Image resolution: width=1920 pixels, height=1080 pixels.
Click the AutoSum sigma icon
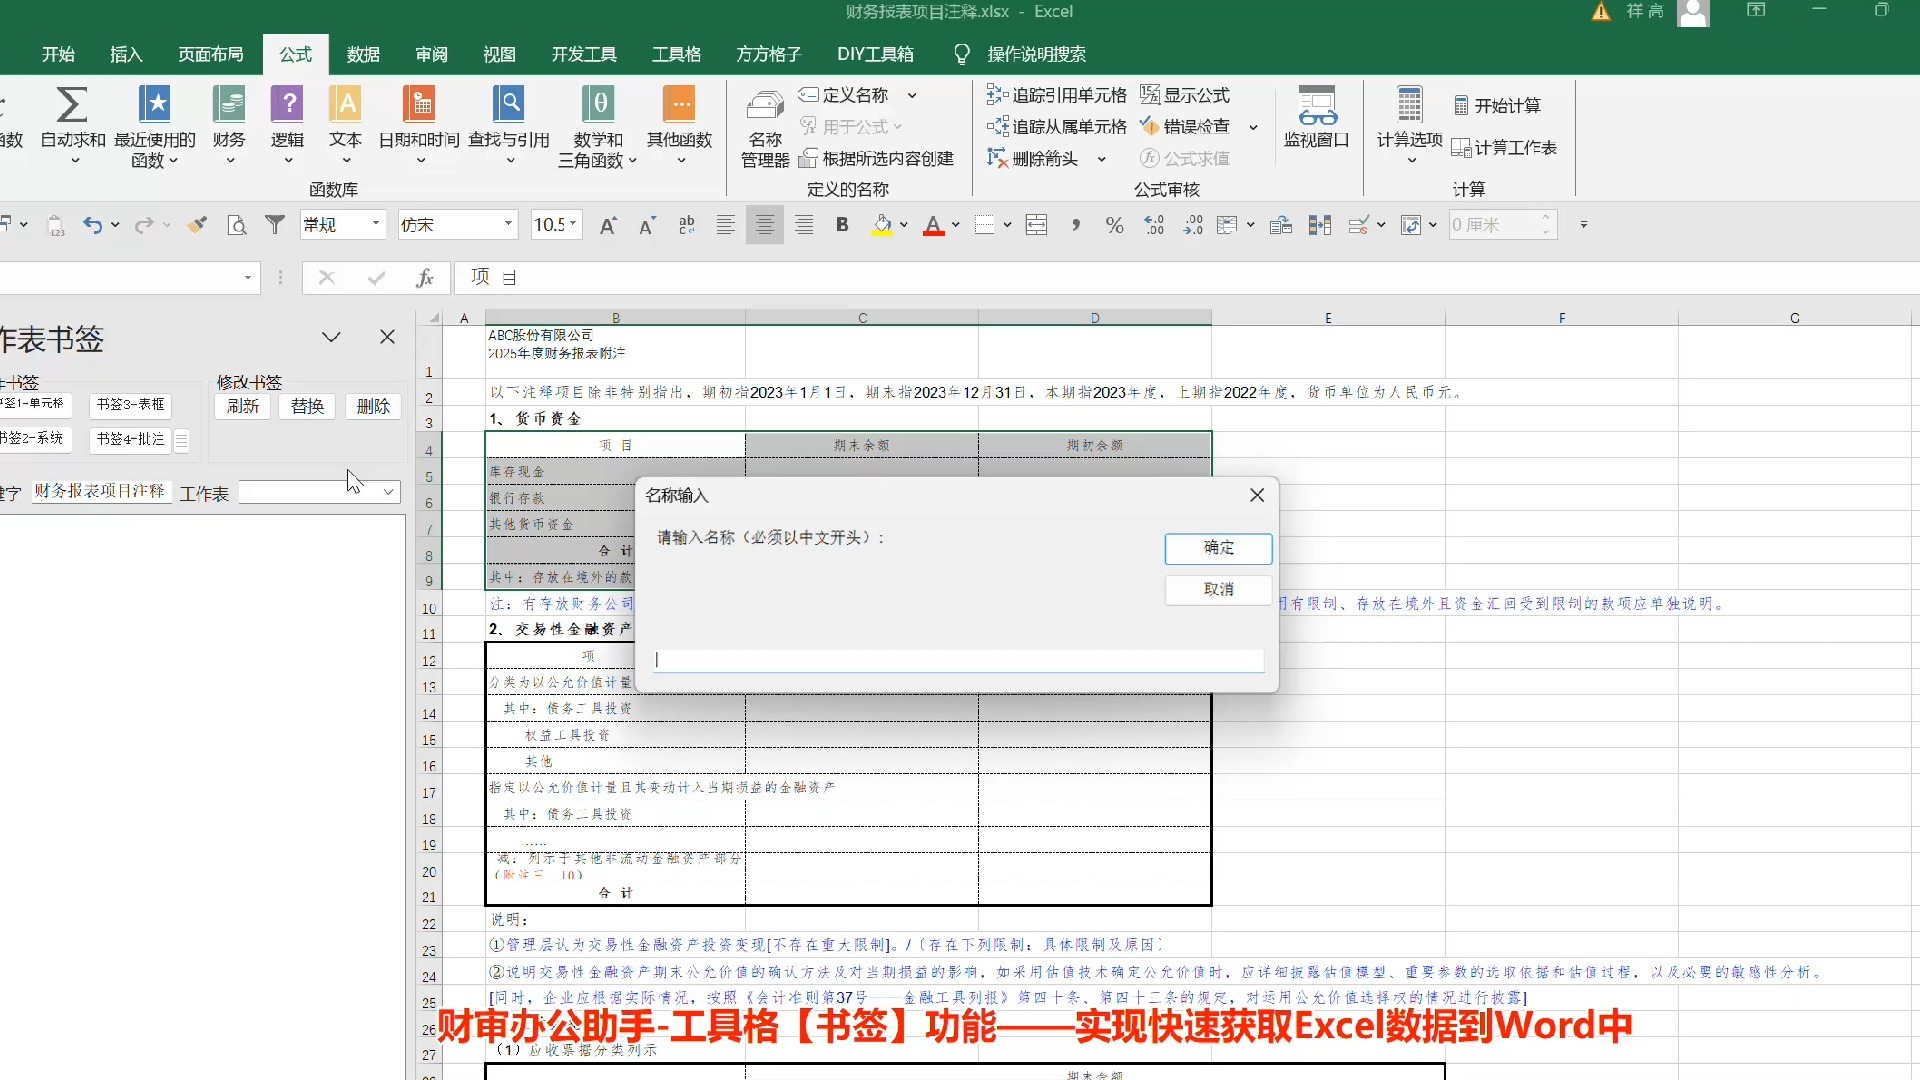tap(72, 105)
